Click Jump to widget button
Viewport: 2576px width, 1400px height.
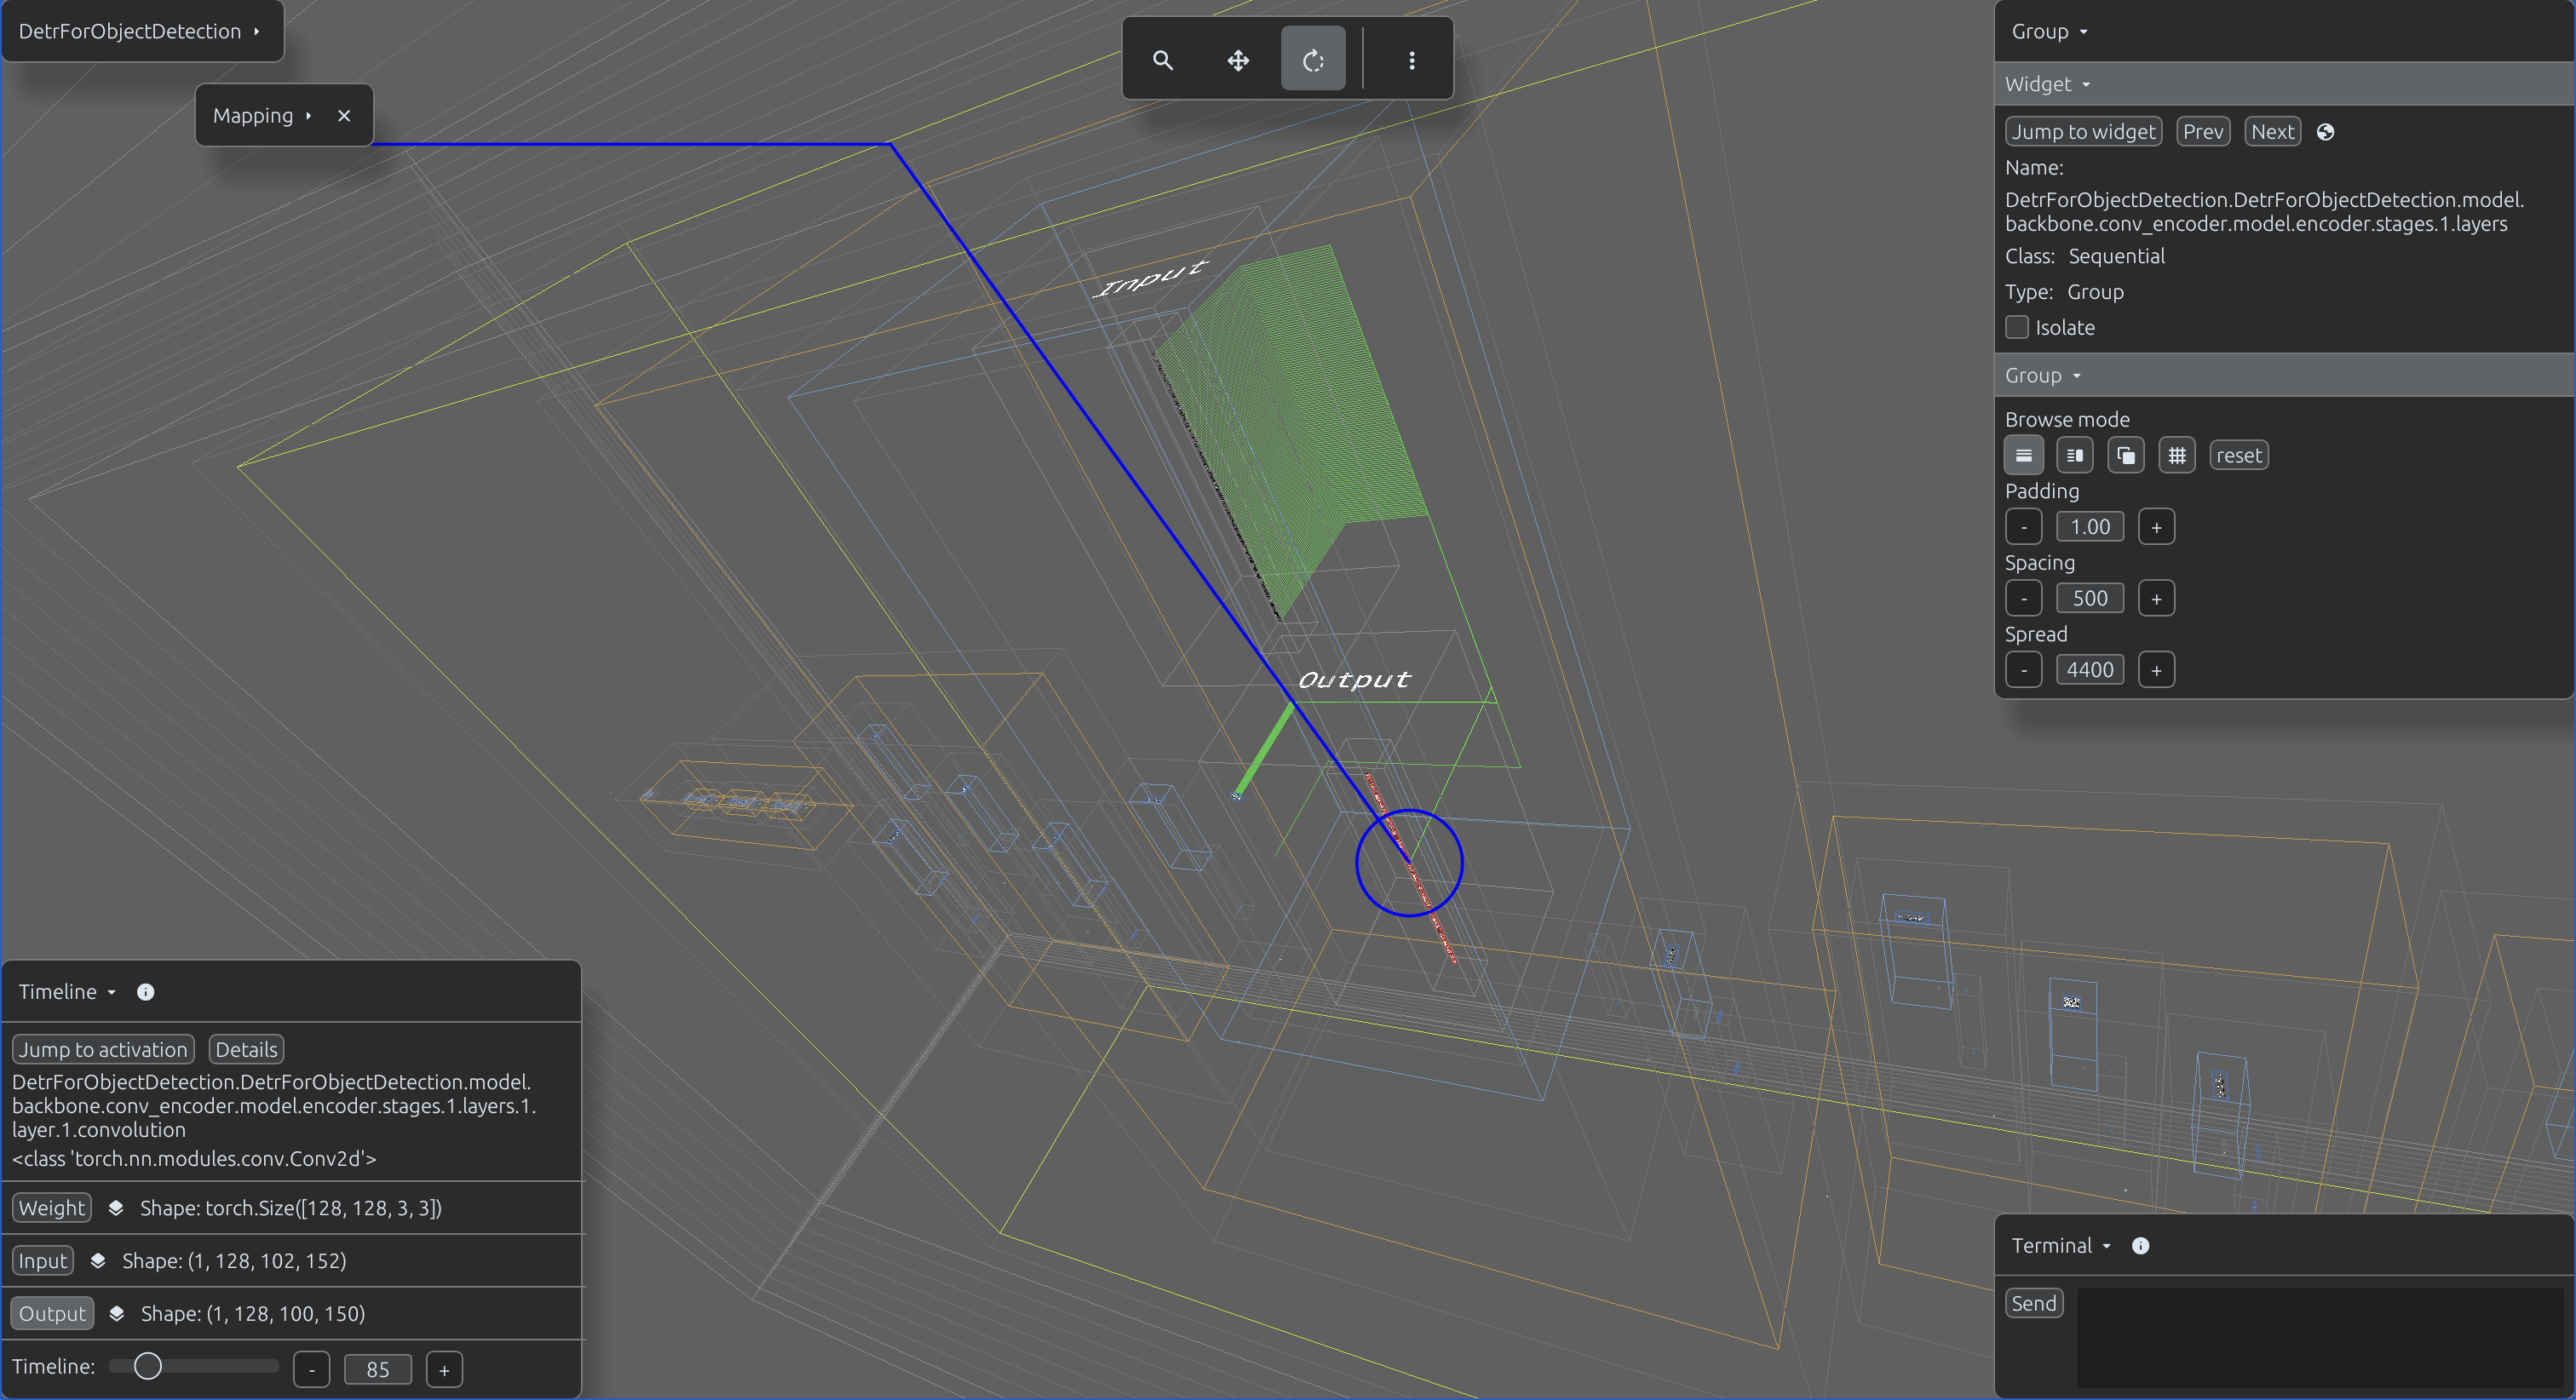point(2083,132)
